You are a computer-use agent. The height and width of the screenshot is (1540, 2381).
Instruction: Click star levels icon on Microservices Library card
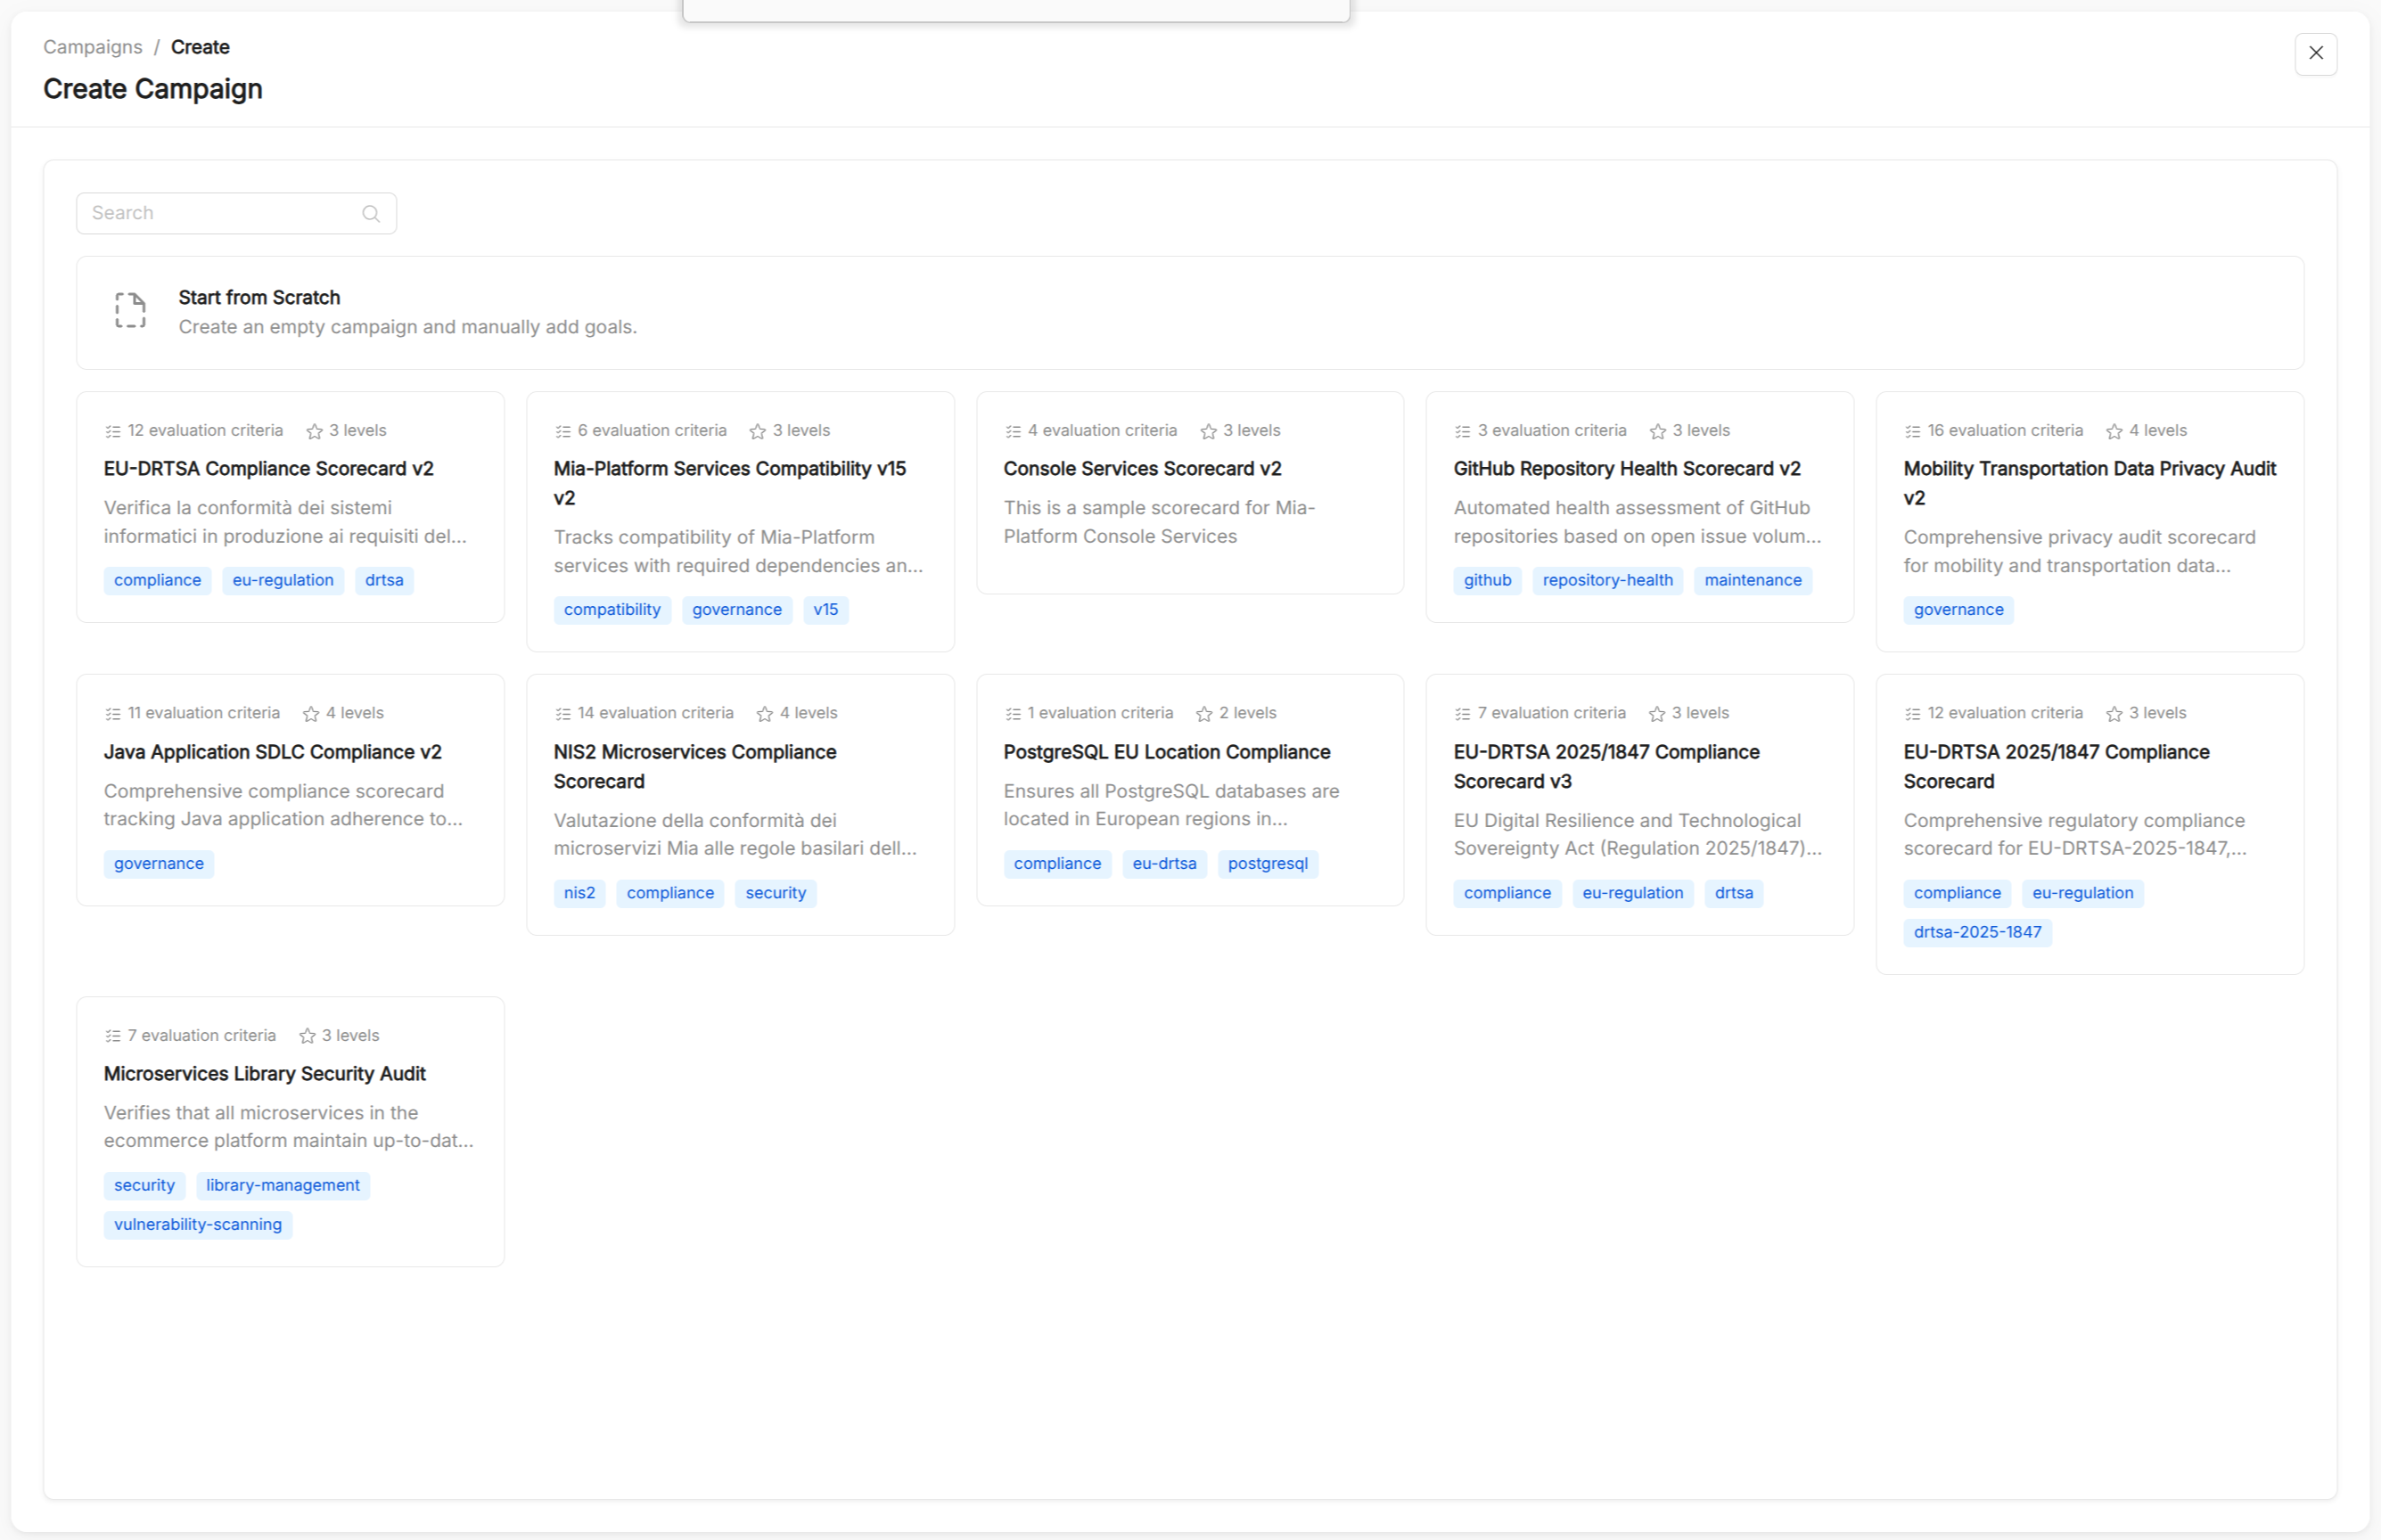[307, 1036]
